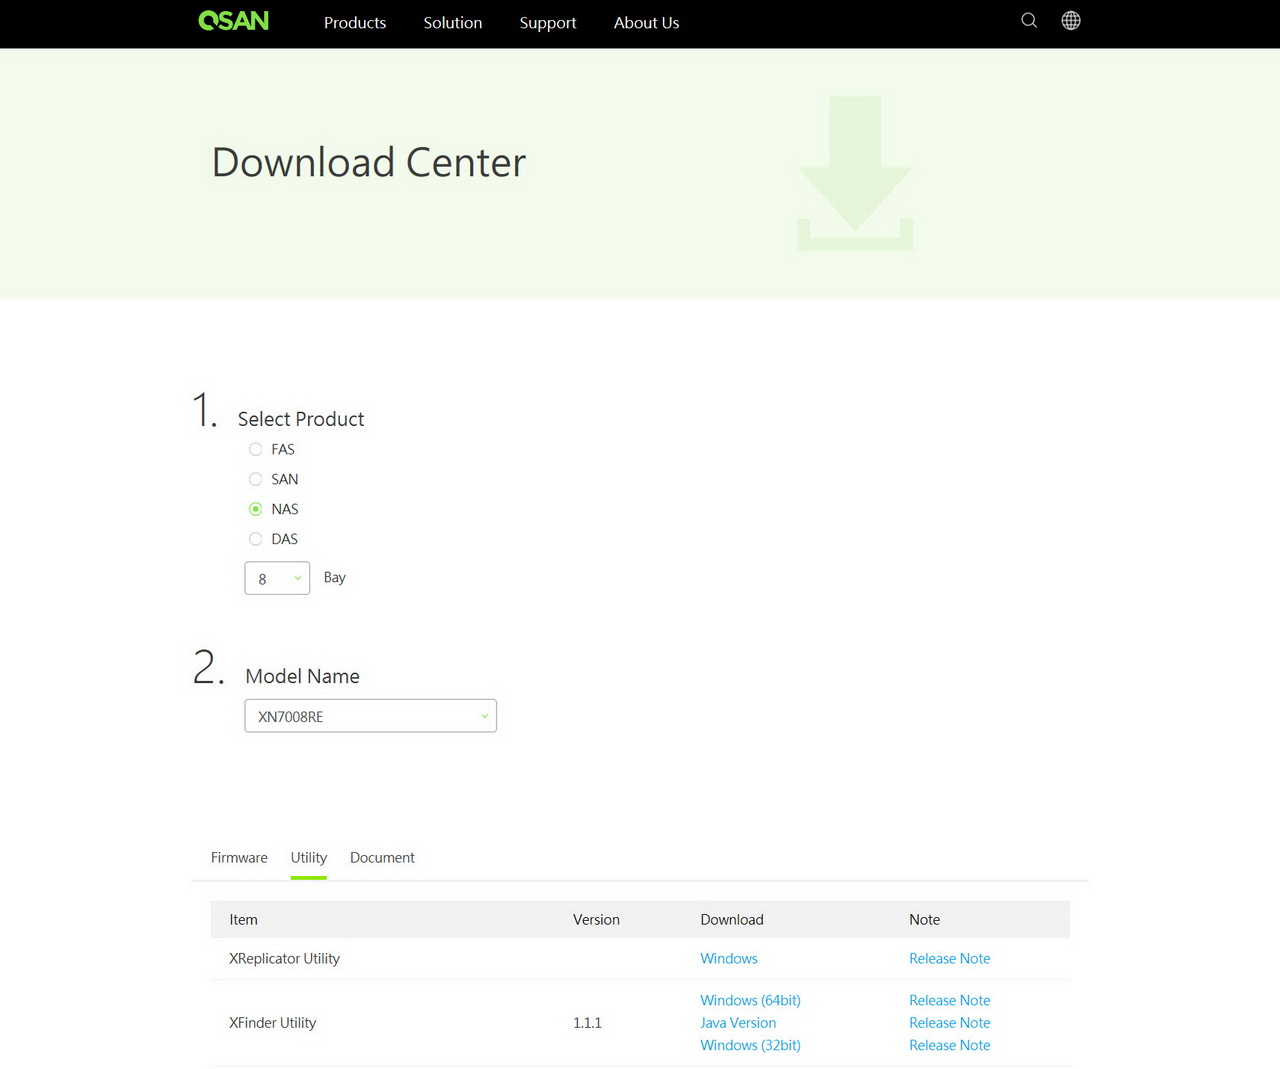Click the Download Center heading
The image size is (1280, 1069).
click(x=369, y=163)
